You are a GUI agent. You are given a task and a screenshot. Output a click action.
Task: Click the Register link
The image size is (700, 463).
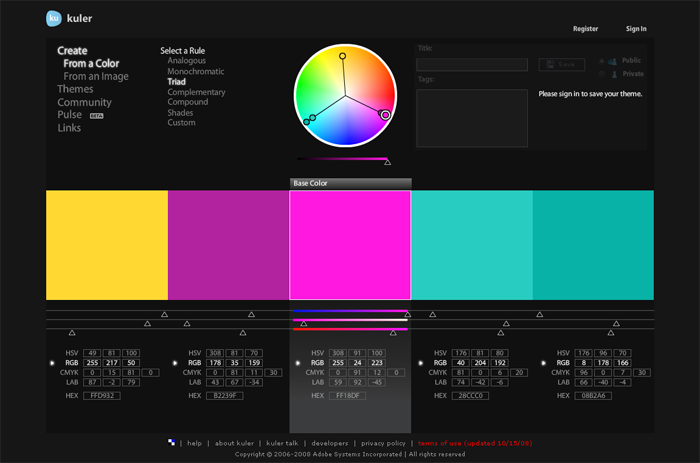click(x=585, y=29)
